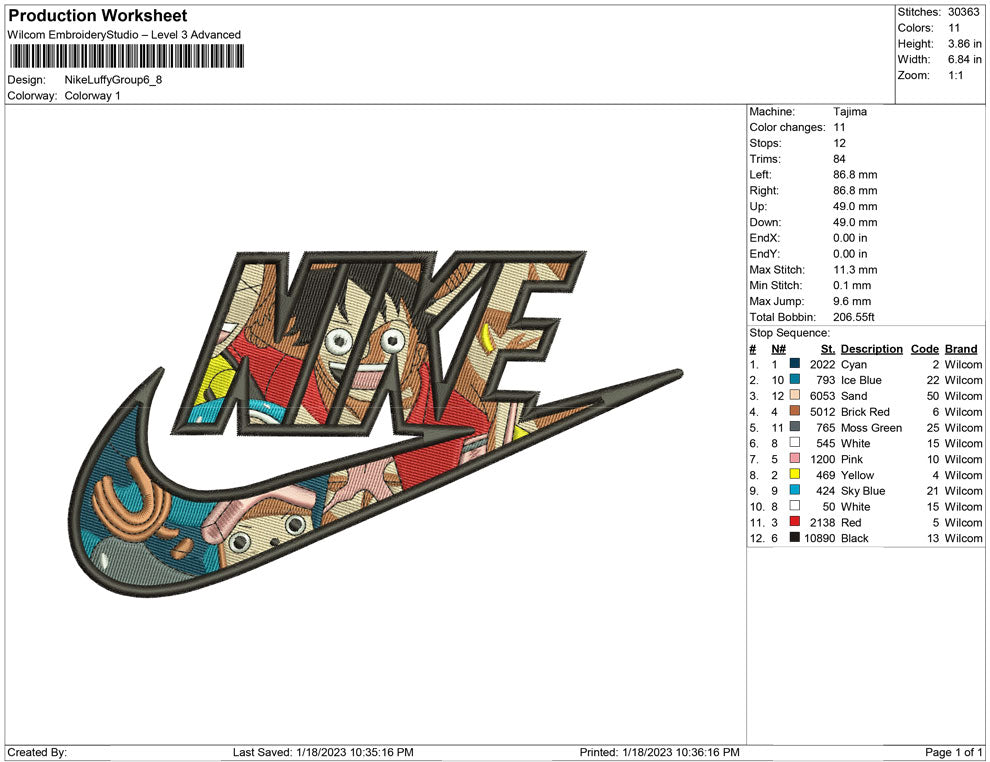Click the 'Sky Blue' description text
This screenshot has width=990, height=762.
click(x=862, y=491)
